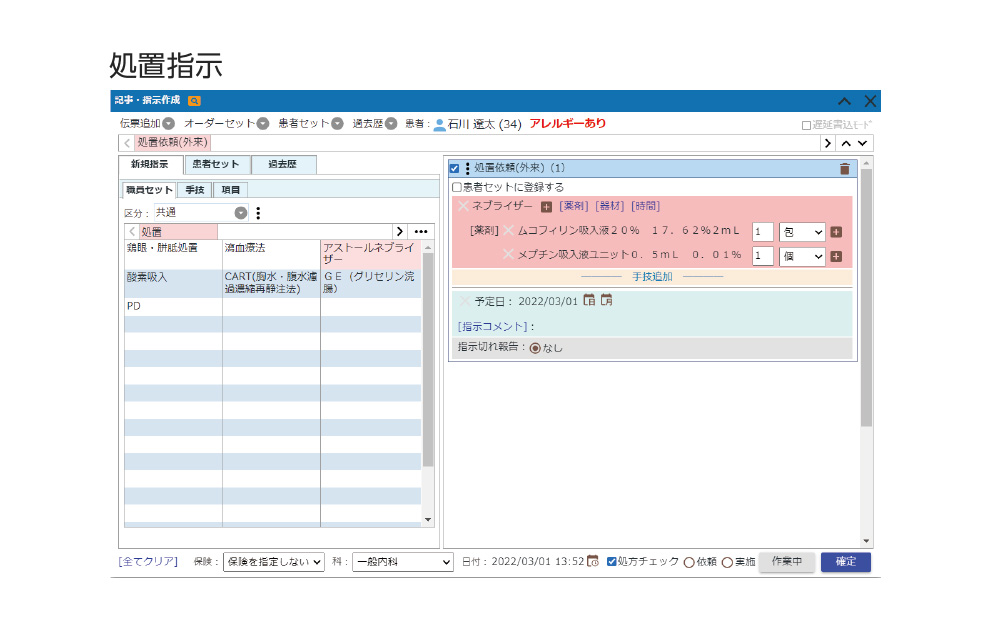This screenshot has width=994, height=632.
Task: Select the 依頼 radio button
Action: [x=689, y=562]
